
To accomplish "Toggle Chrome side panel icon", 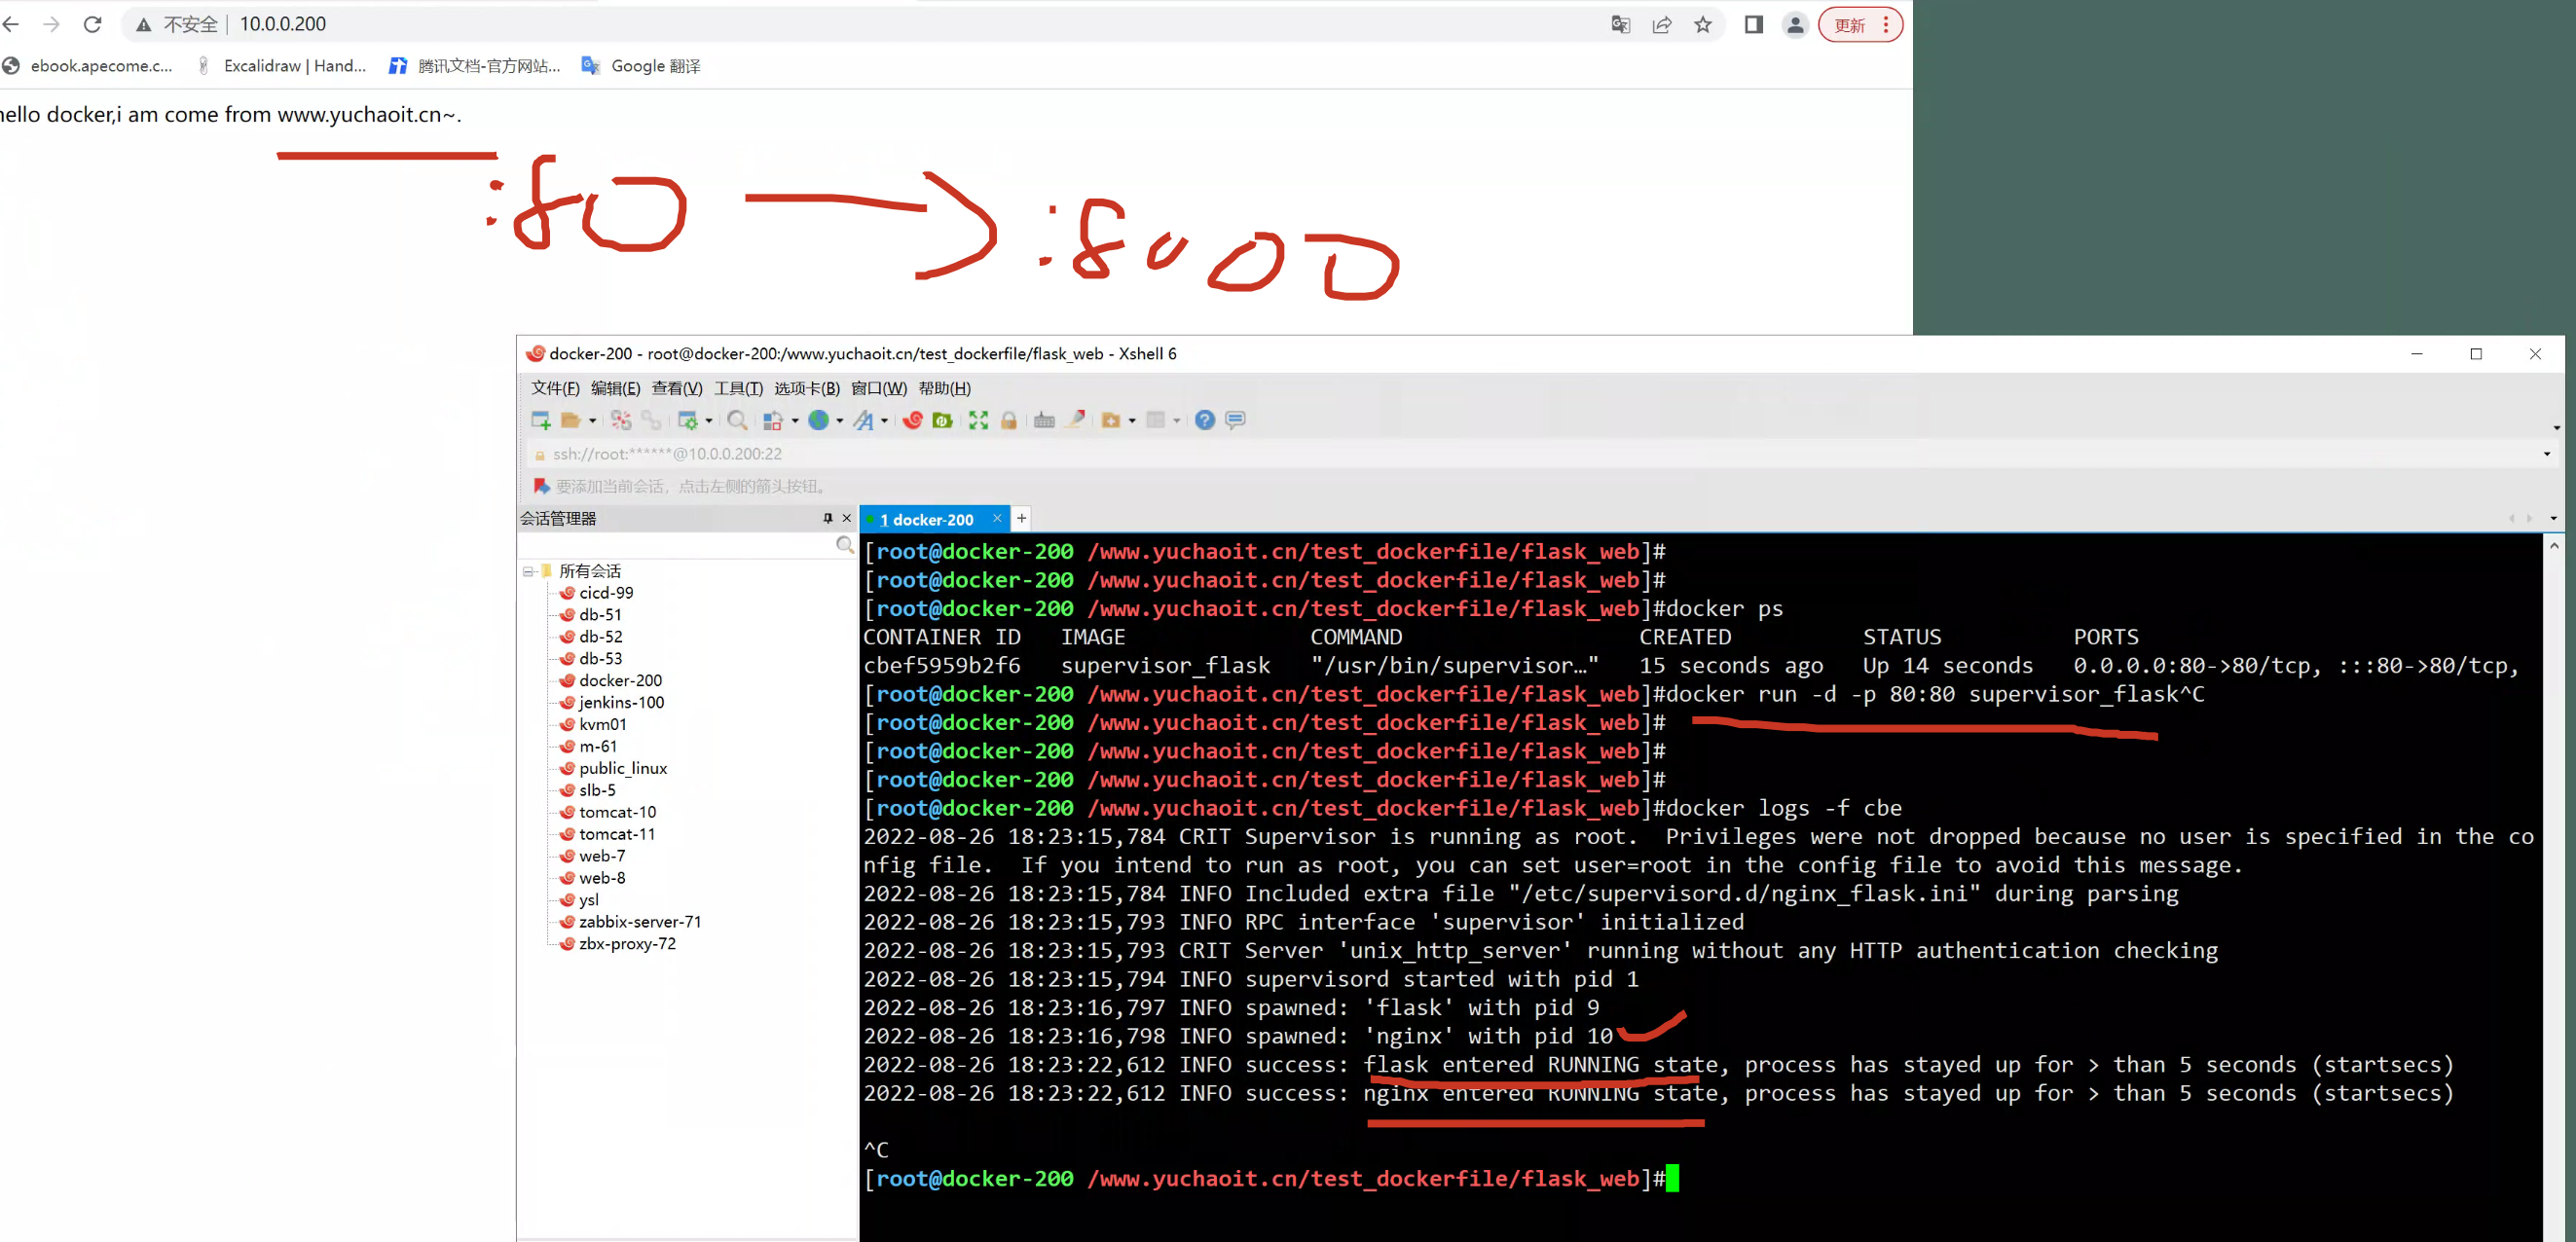I will pyautogui.click(x=1753, y=25).
